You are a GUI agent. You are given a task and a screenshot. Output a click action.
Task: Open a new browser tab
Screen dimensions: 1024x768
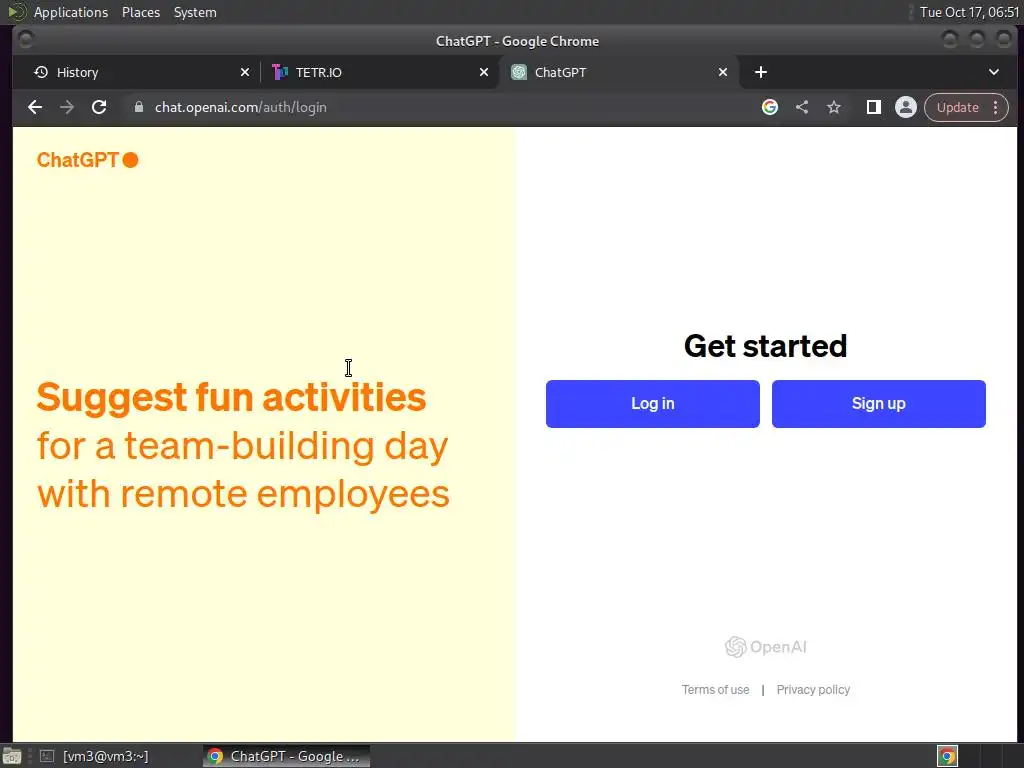761,72
